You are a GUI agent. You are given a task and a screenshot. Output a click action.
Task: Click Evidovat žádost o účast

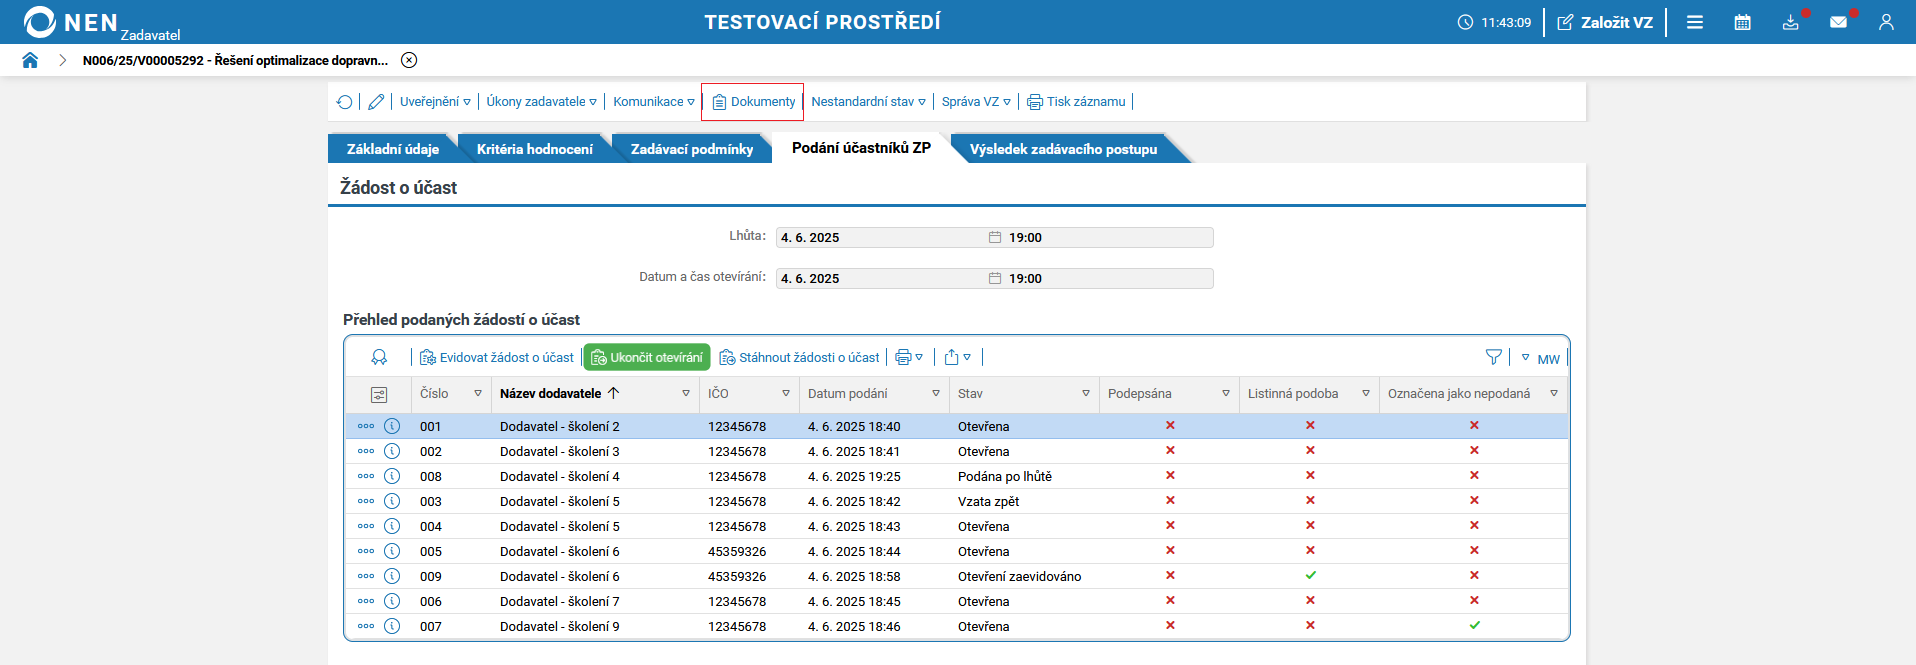tap(497, 357)
